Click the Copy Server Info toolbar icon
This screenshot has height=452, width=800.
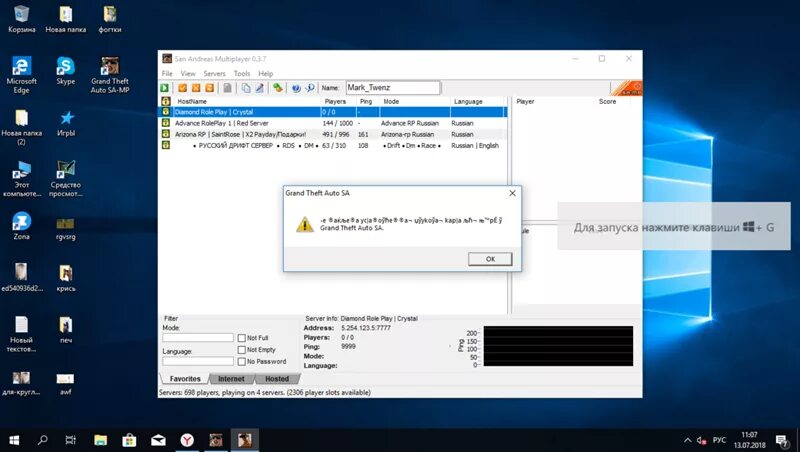tap(246, 88)
